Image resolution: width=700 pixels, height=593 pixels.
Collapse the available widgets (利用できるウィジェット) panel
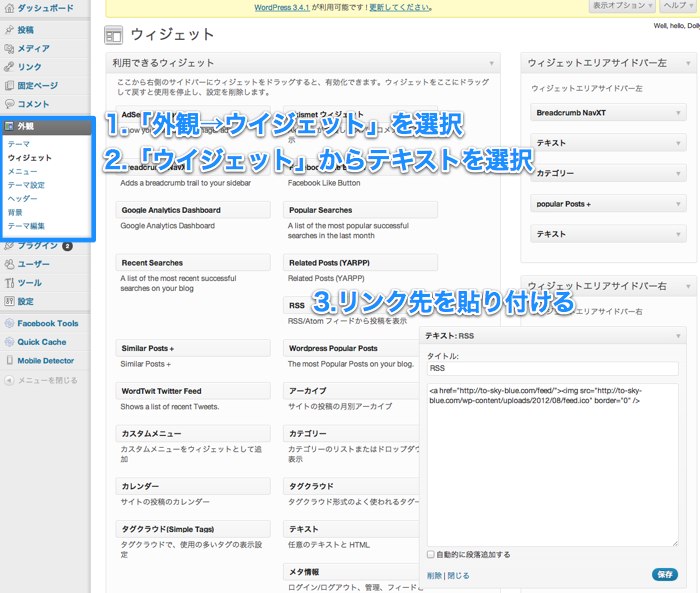491,63
